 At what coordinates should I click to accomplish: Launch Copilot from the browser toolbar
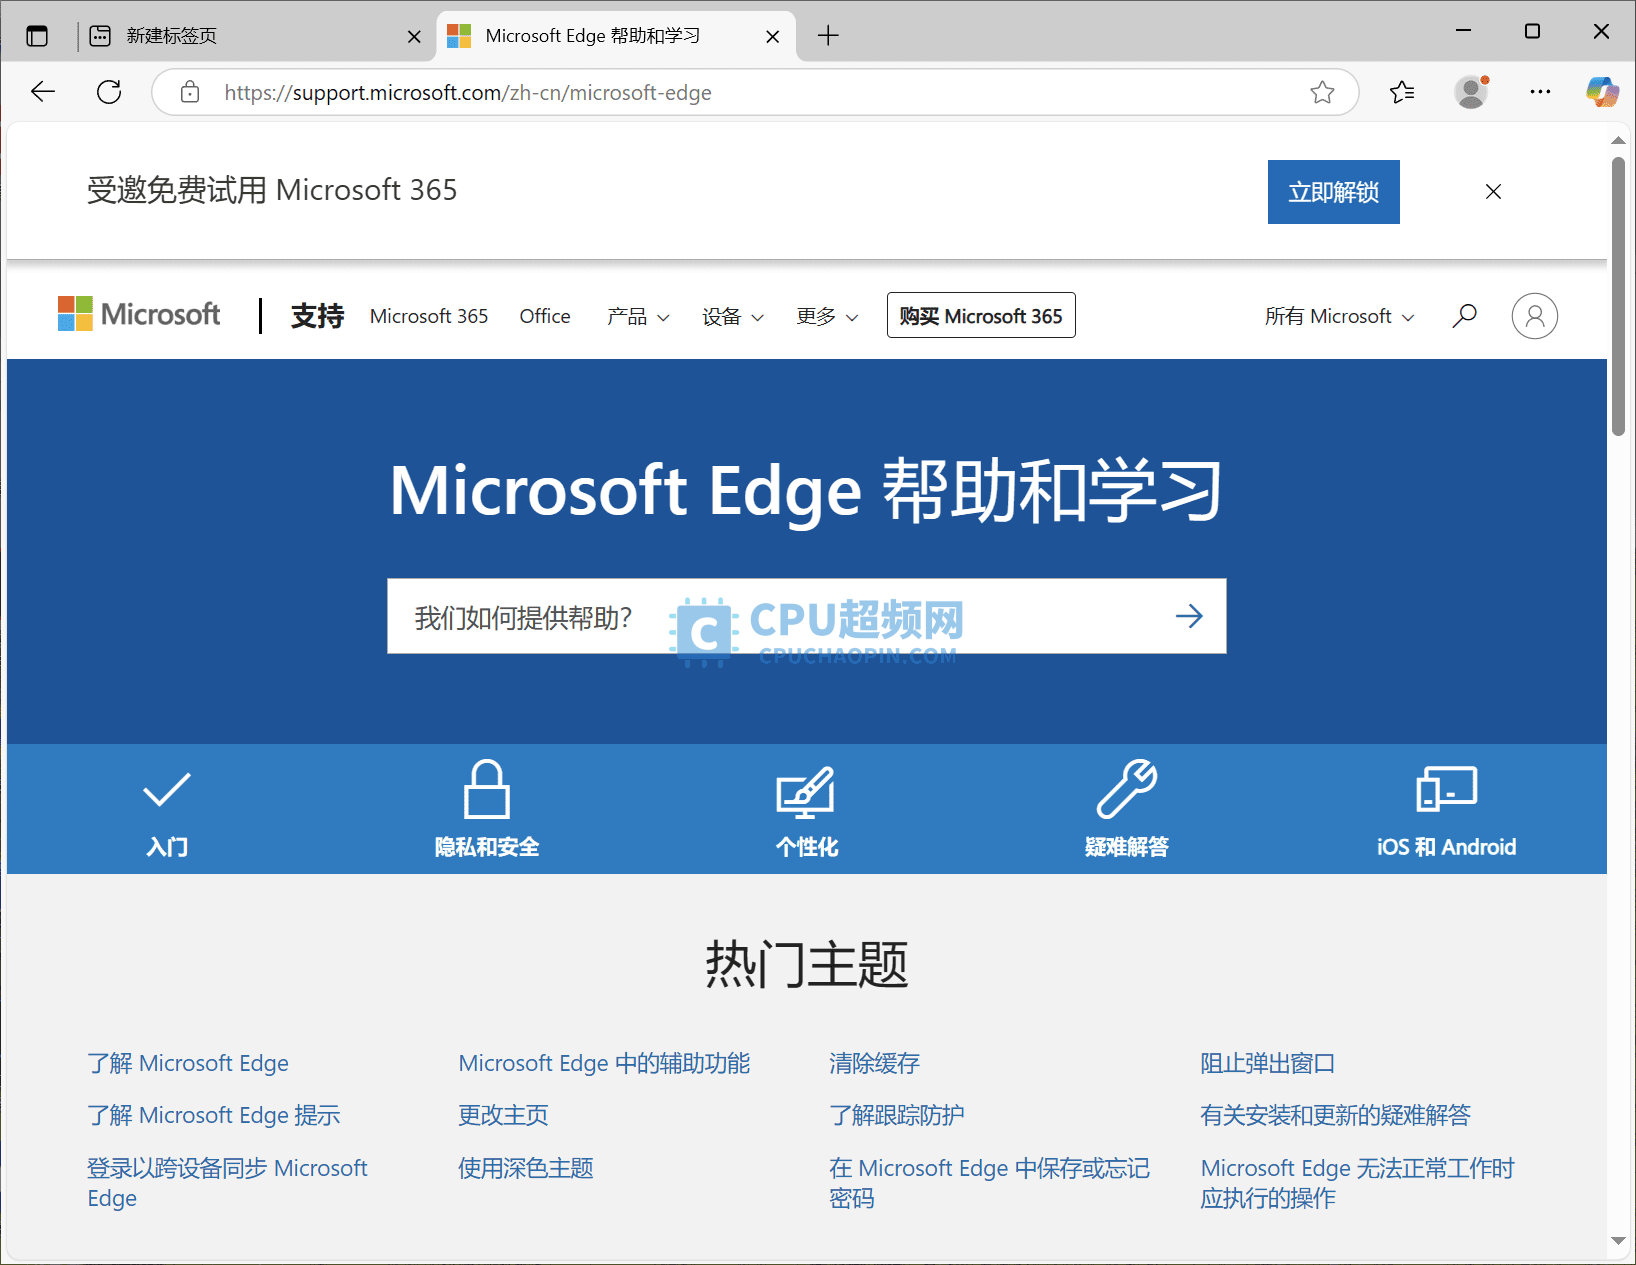coord(1601,92)
